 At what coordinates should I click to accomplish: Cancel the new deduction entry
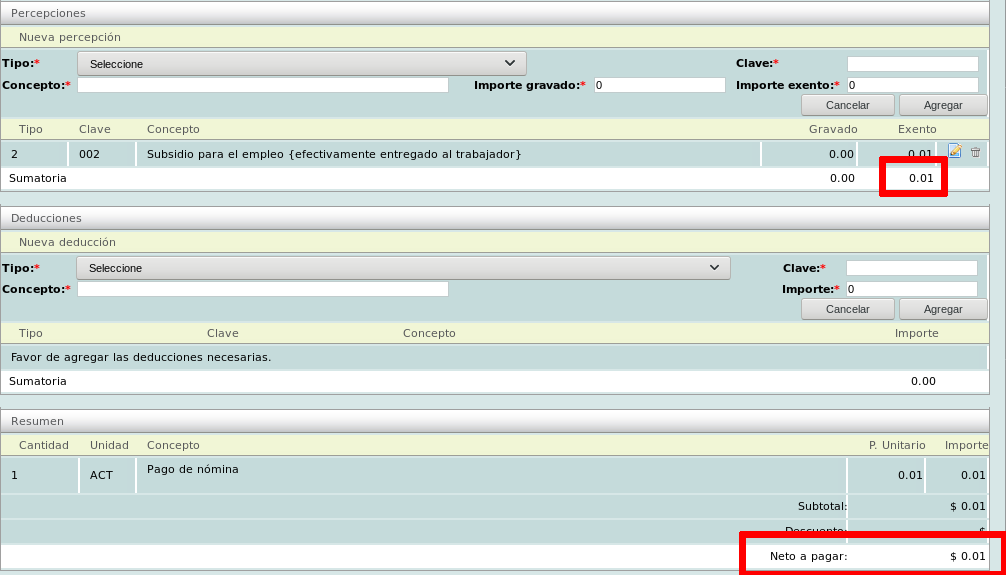[847, 309]
